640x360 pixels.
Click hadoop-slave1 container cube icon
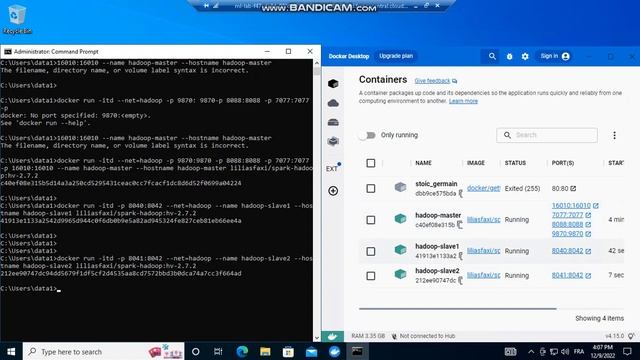point(400,250)
